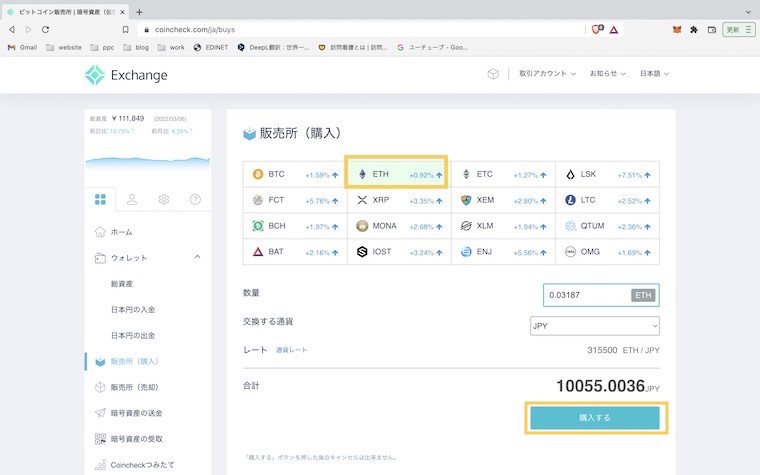Click the 通貨レート link
The width and height of the screenshot is (760, 475).
click(x=292, y=350)
